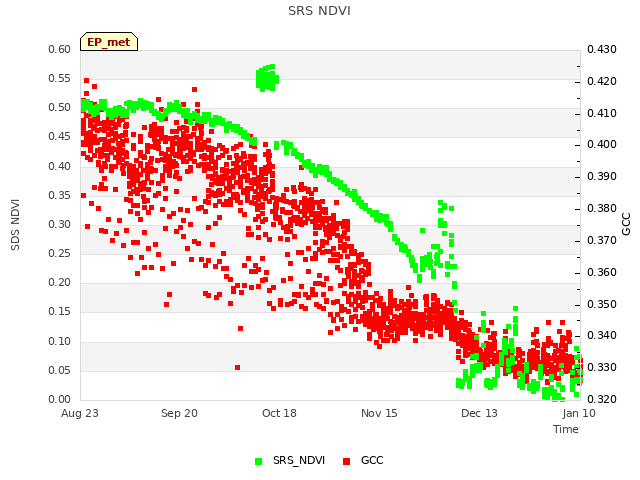
Task: Click the 0.370 right axis value
Action: coord(602,240)
